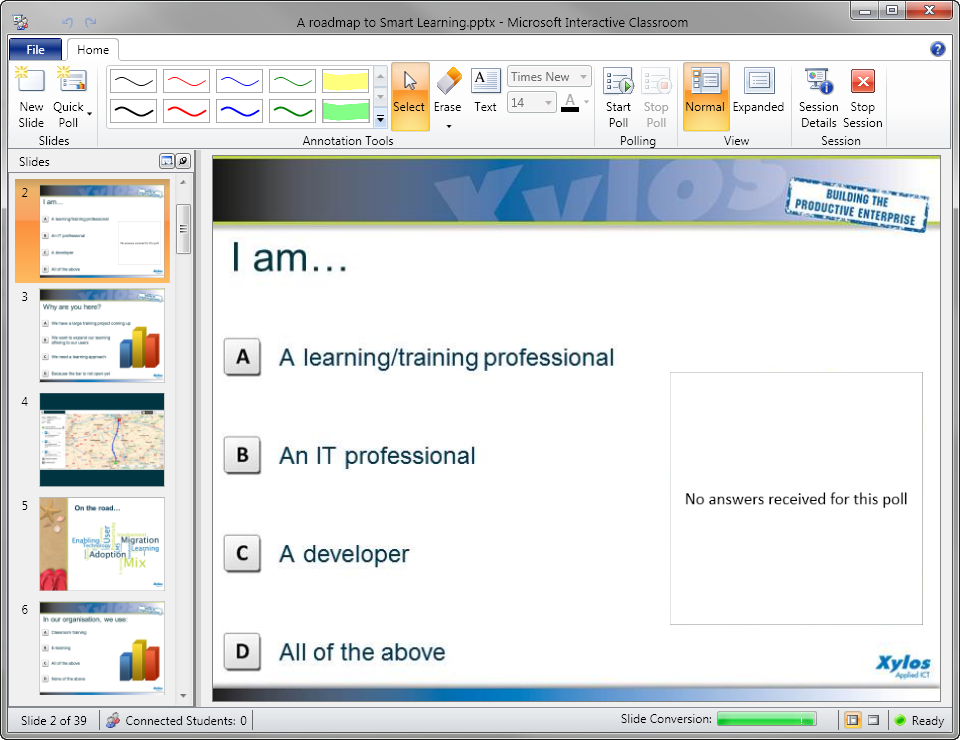Open slide 3 thumbnail "Why are you here?"
960x740 pixels.
click(x=102, y=335)
